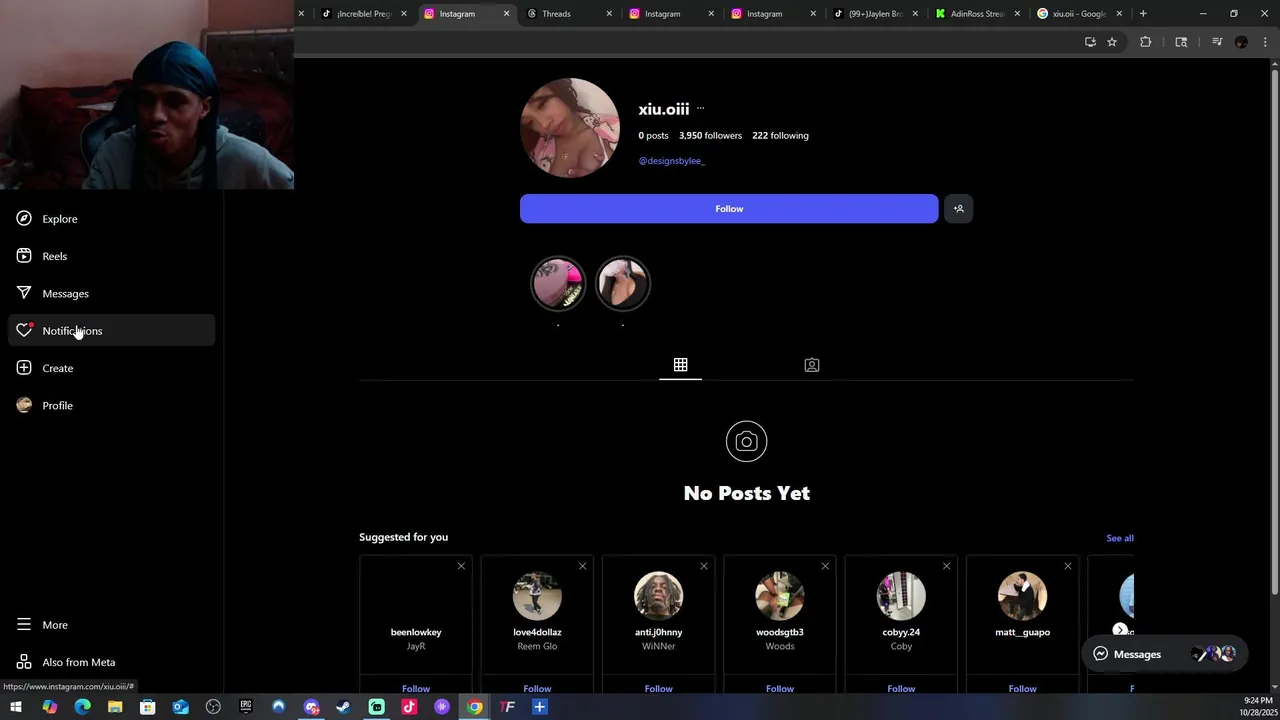
Task: Dismiss the woodsgtb3 suggestion
Action: tap(825, 566)
